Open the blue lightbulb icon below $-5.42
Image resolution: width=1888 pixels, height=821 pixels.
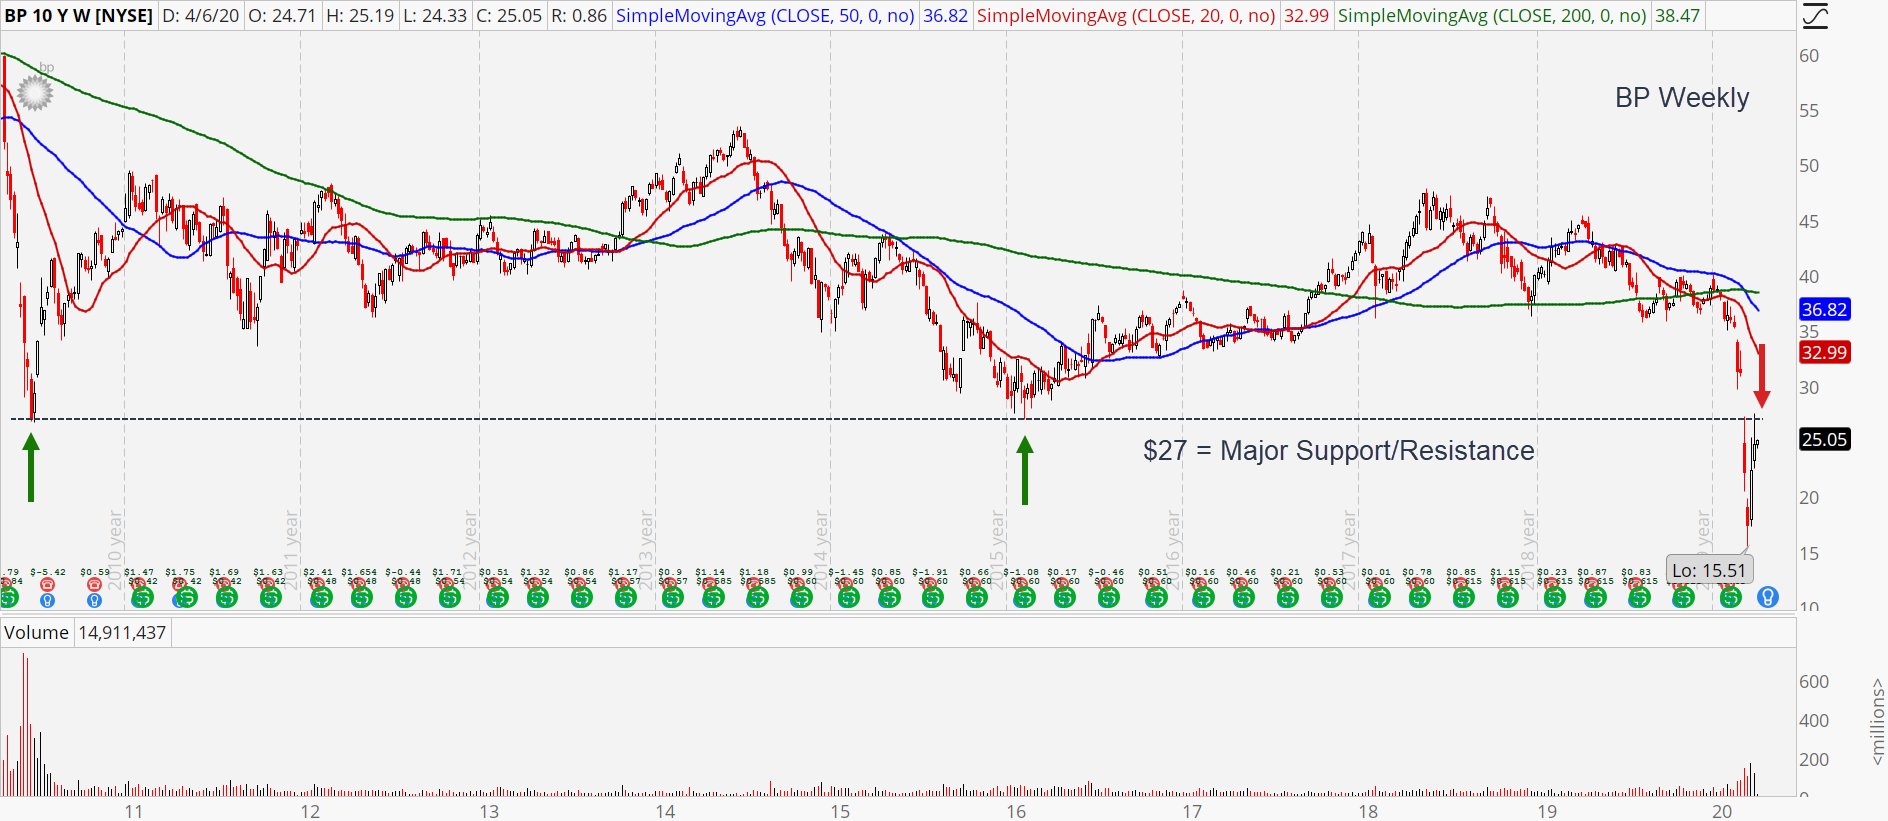tap(47, 600)
